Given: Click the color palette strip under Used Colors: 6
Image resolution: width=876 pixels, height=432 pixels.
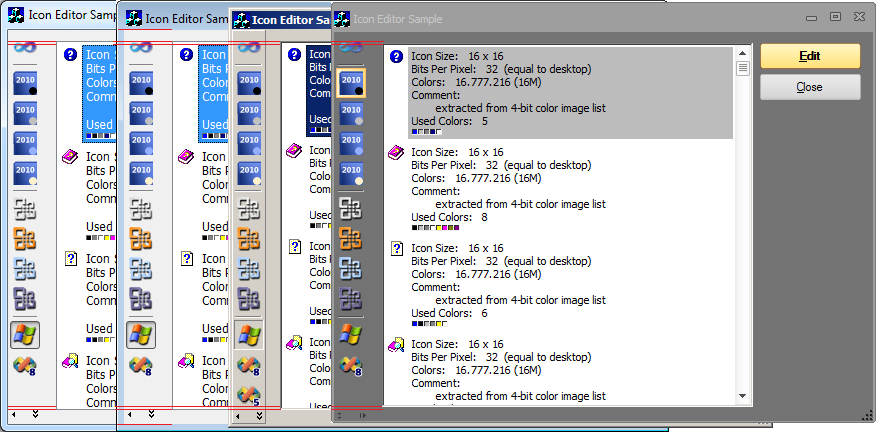Looking at the screenshot, I should tap(430, 324).
